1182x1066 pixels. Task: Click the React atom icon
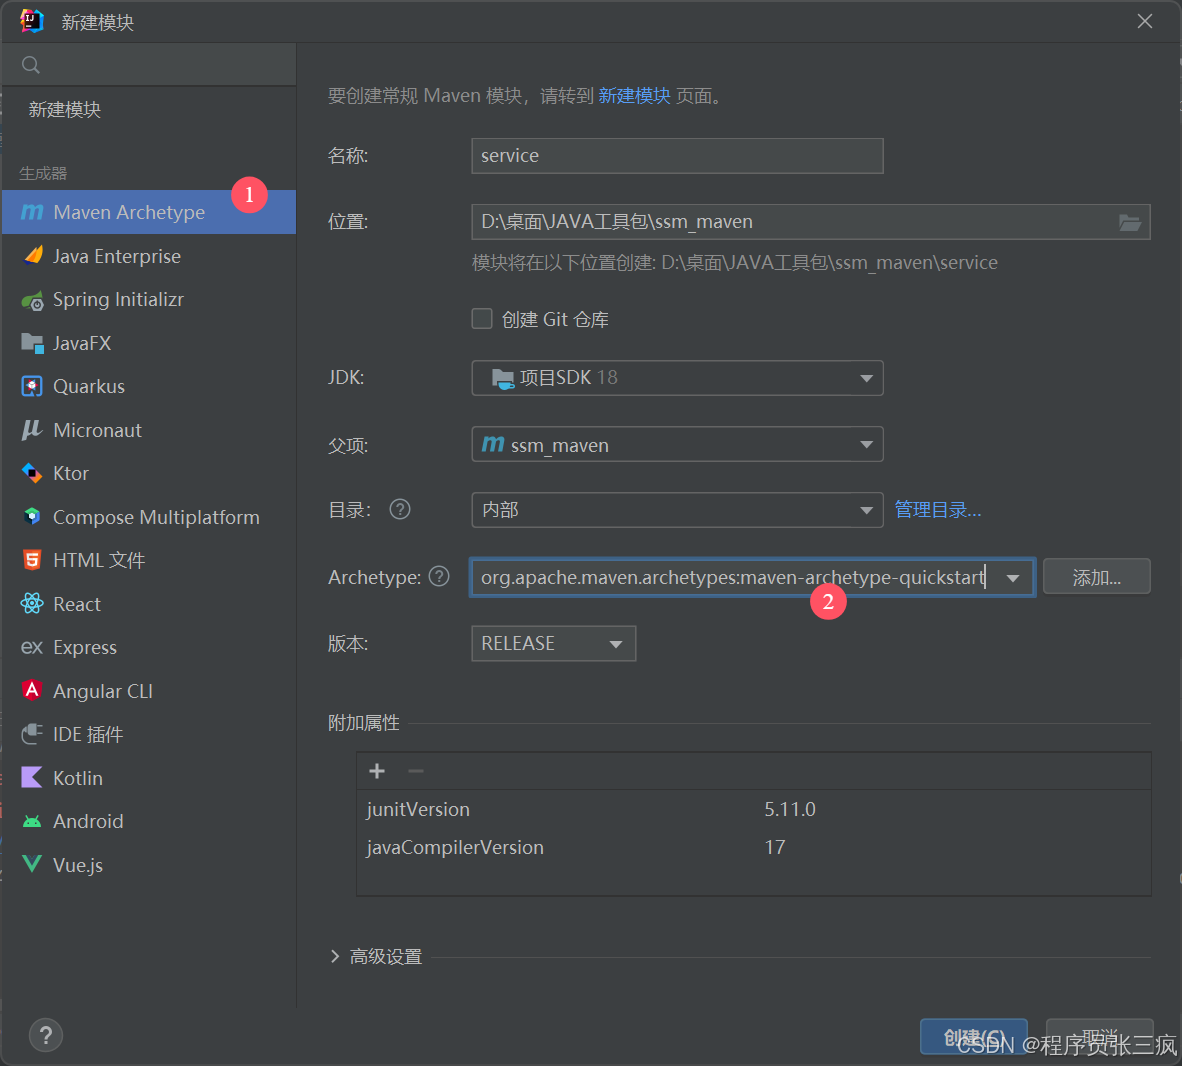pyautogui.click(x=32, y=604)
